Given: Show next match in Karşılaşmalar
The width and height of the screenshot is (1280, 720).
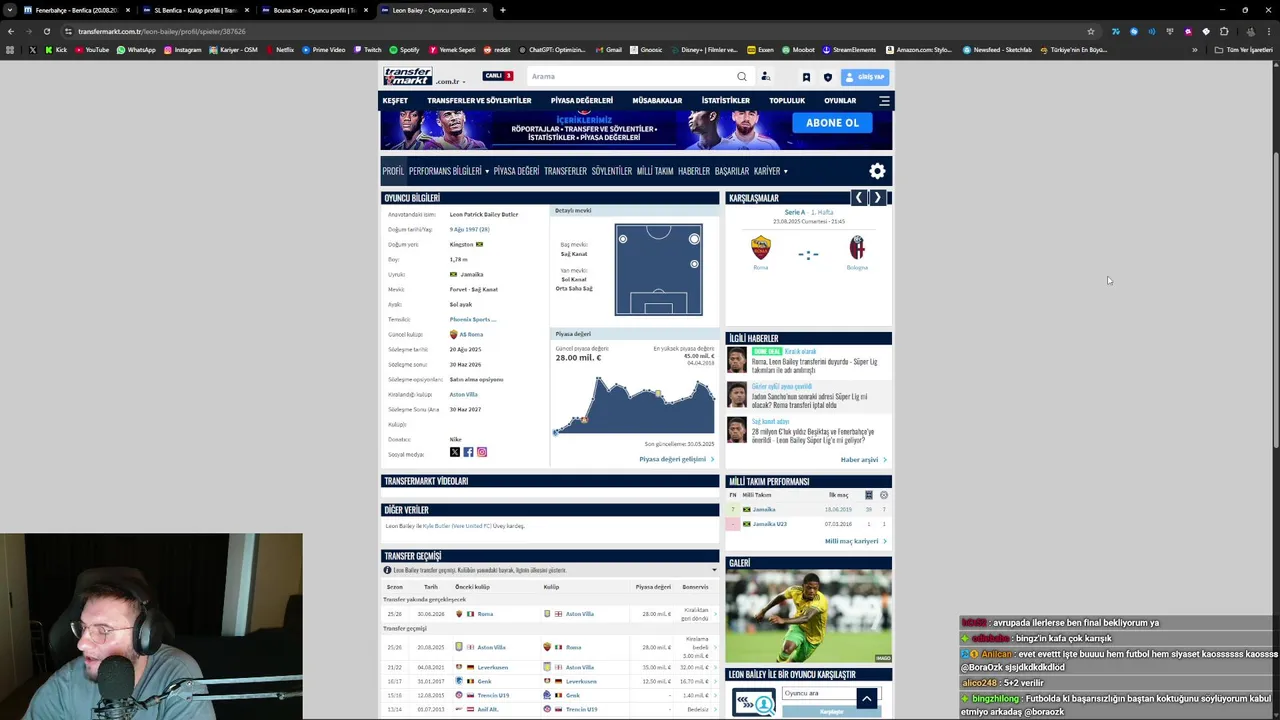Looking at the screenshot, I should tap(877, 198).
